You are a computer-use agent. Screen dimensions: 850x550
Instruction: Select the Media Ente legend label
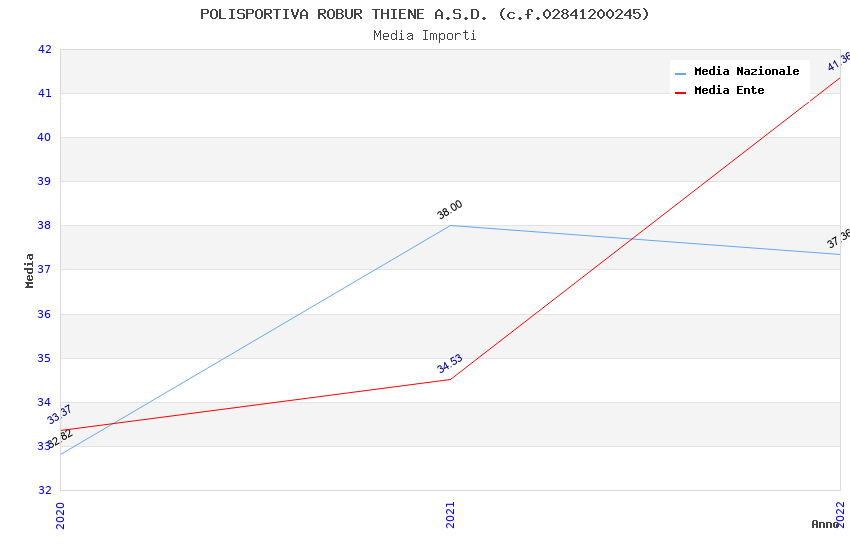coord(729,90)
